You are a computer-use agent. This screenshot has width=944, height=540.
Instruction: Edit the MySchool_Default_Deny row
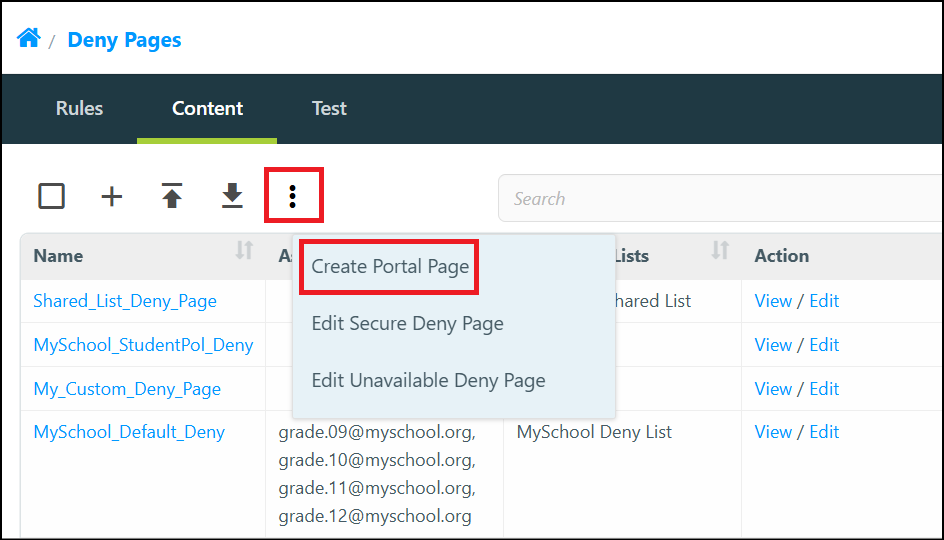click(824, 432)
